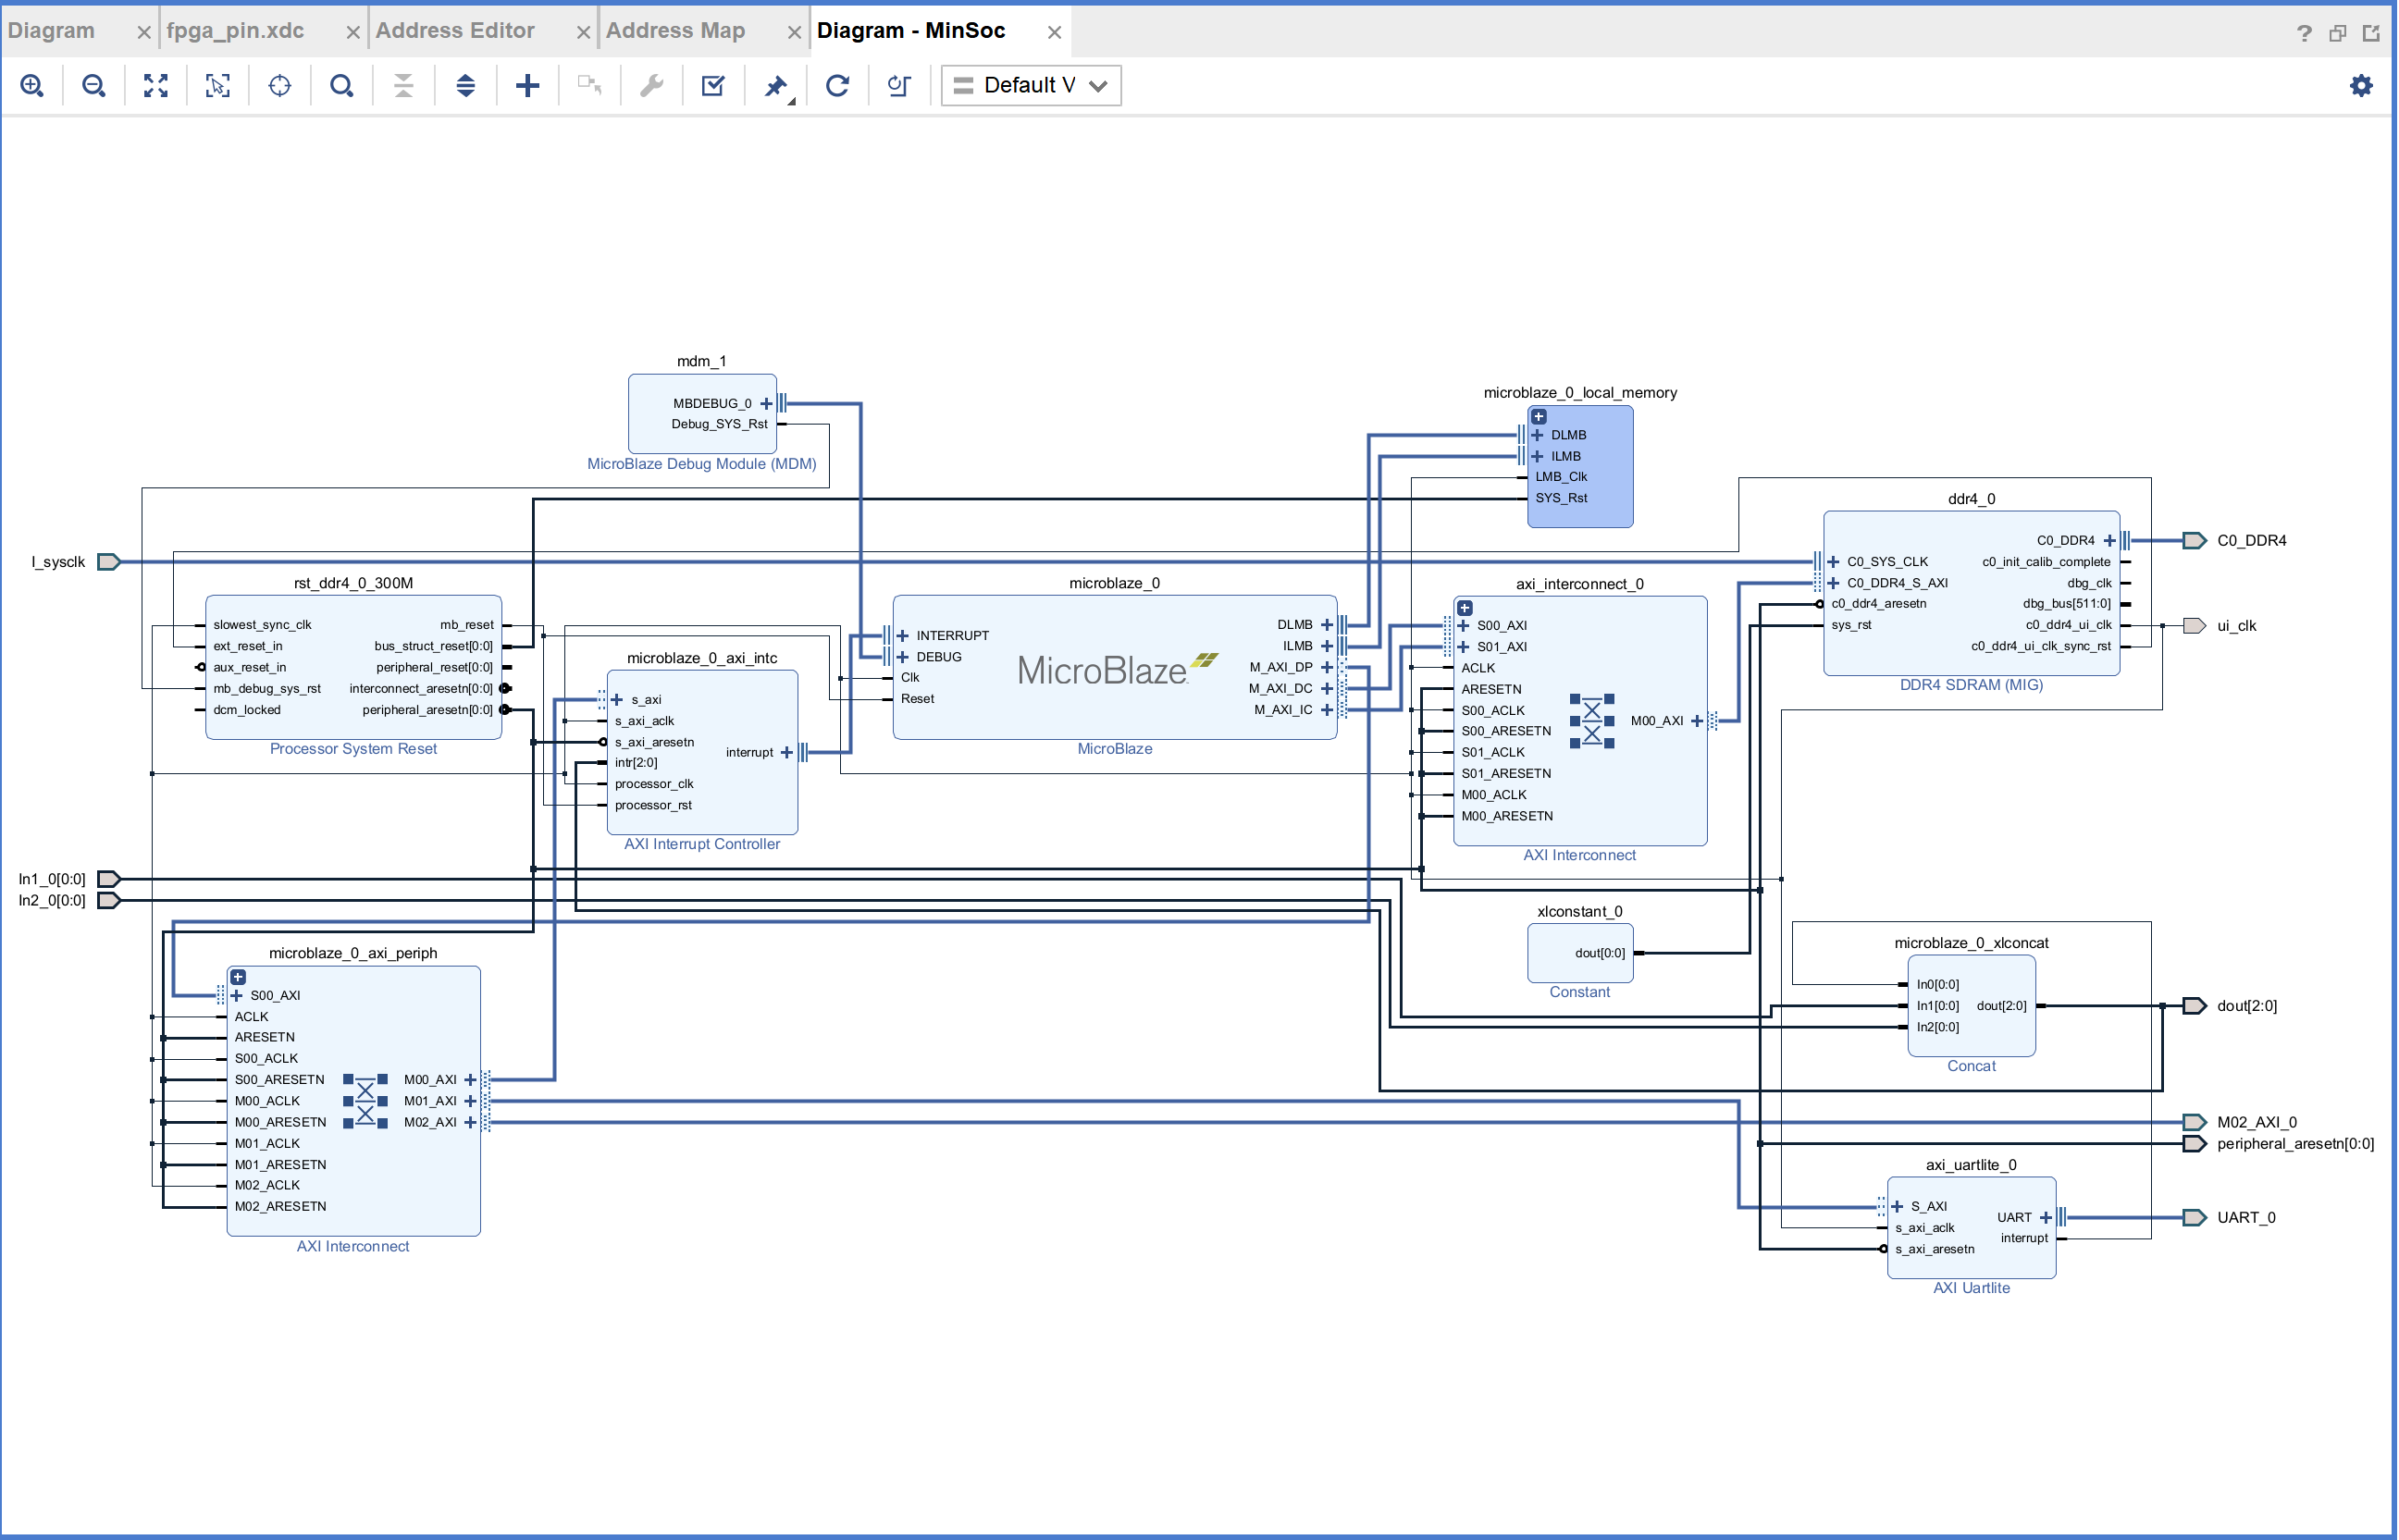Expand the s_axi interface on microblaze_0_axi_intc

point(618,700)
